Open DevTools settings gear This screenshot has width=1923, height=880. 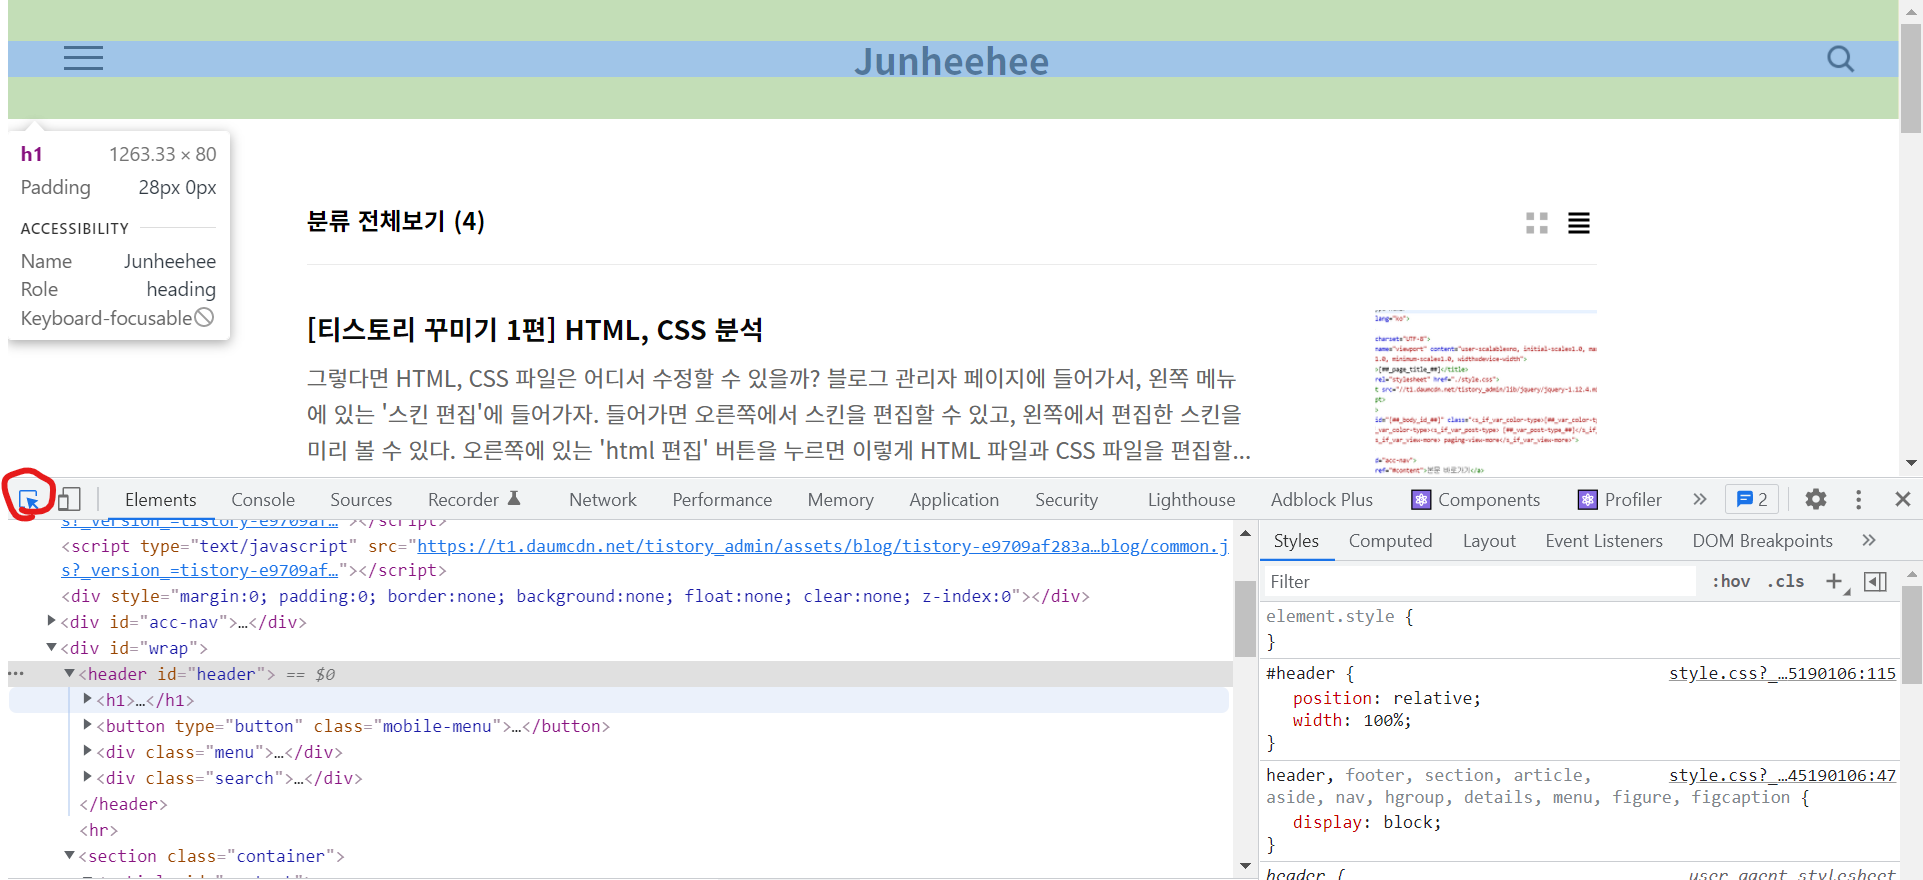[x=1816, y=499]
